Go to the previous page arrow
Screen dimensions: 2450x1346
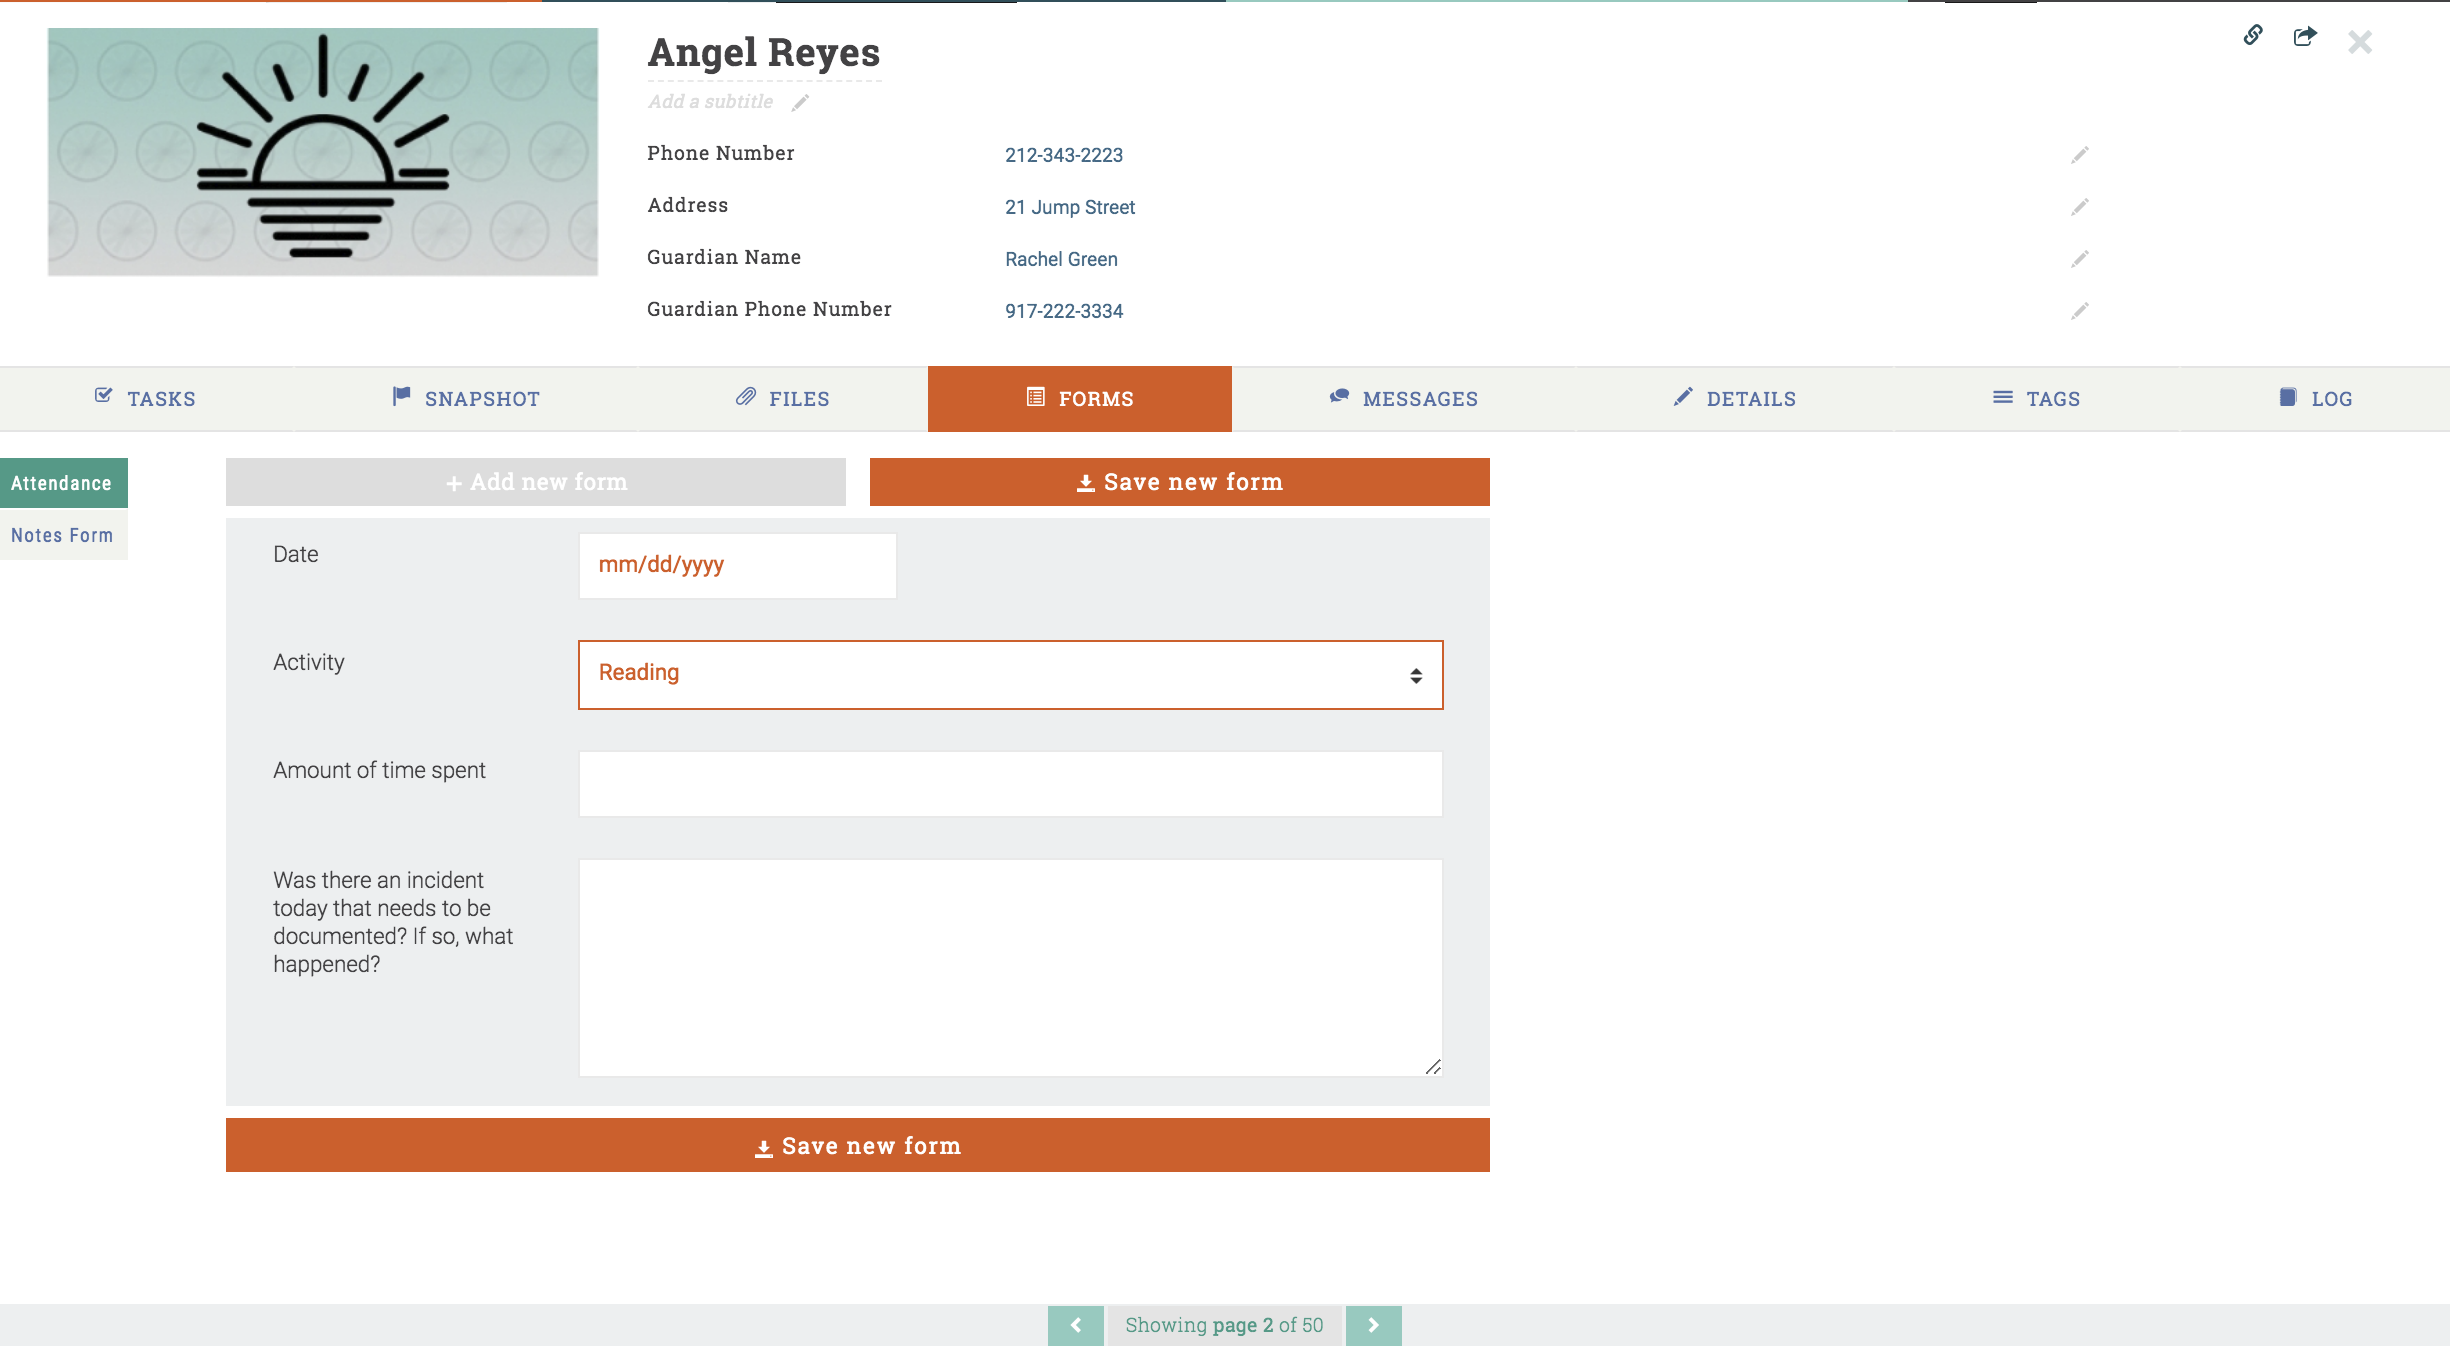click(1075, 1325)
